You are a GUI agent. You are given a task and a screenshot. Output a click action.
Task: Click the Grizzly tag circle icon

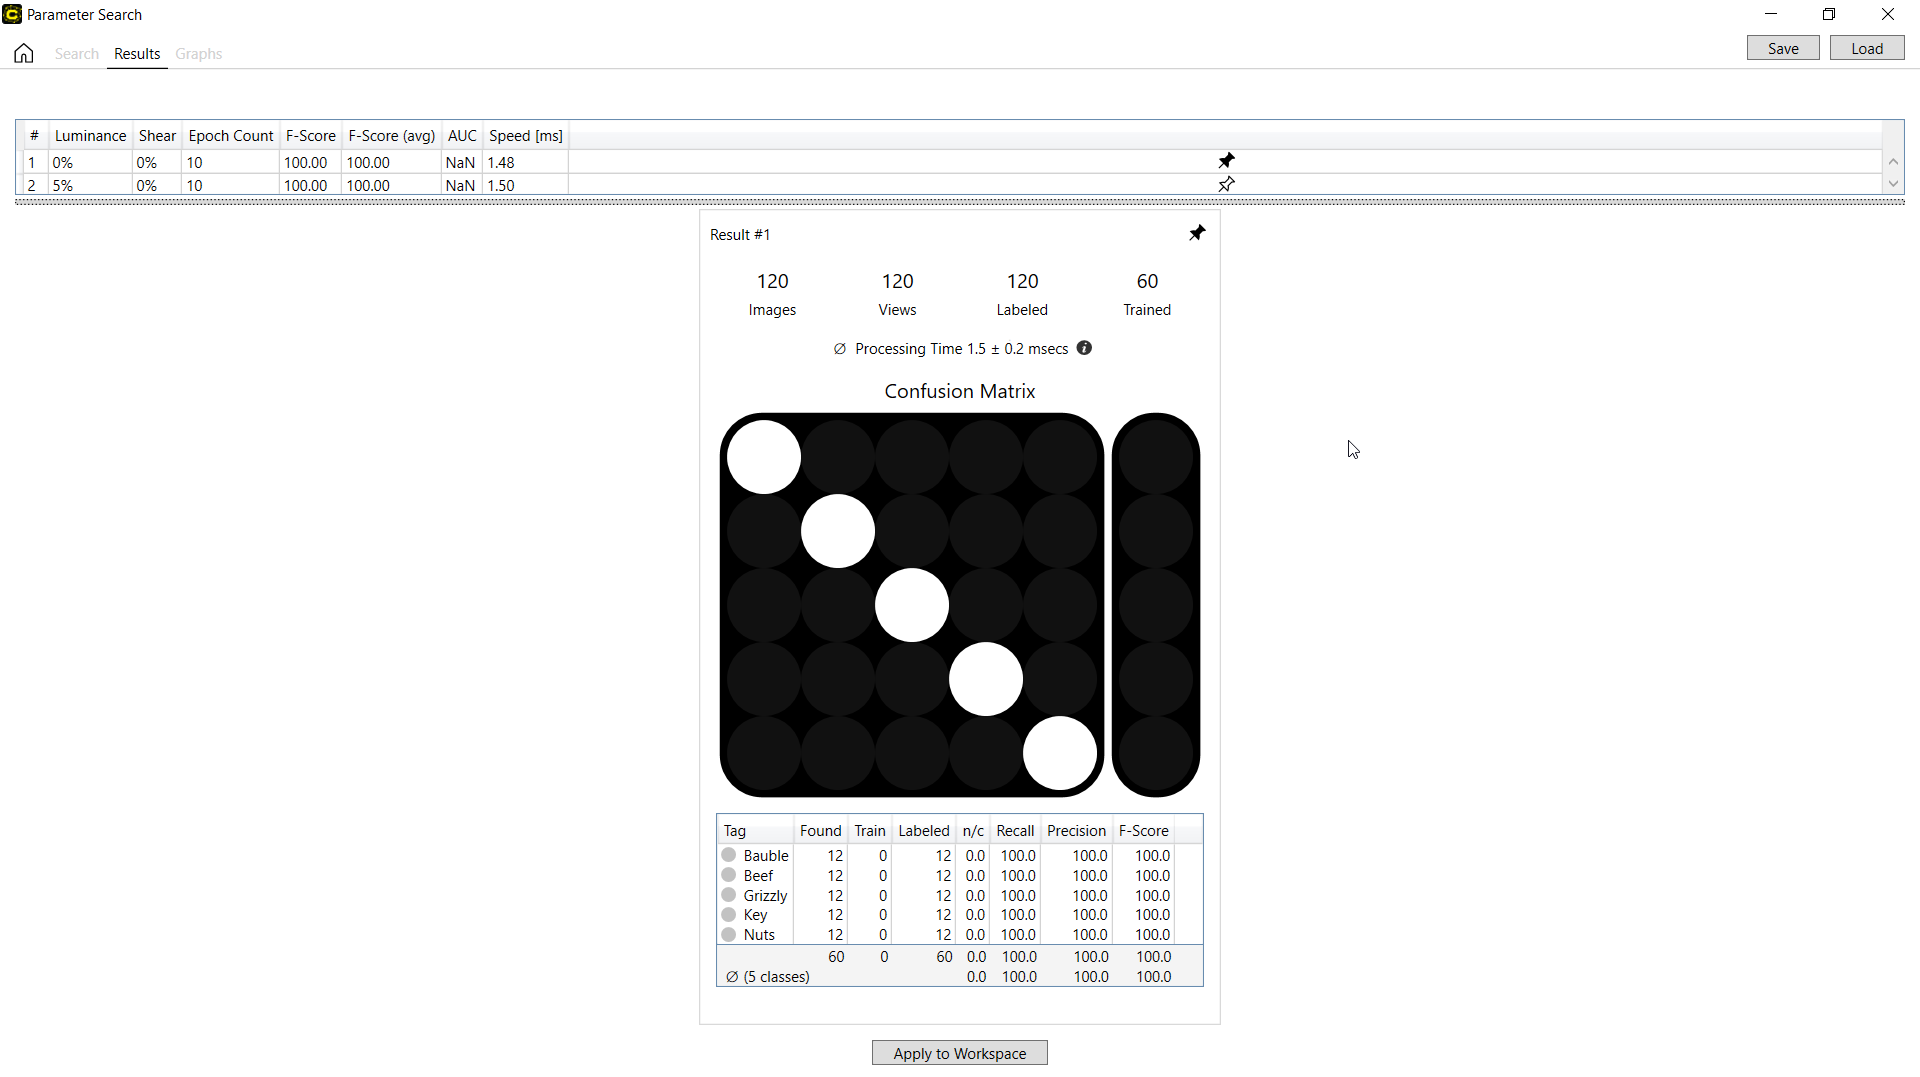pos(729,896)
